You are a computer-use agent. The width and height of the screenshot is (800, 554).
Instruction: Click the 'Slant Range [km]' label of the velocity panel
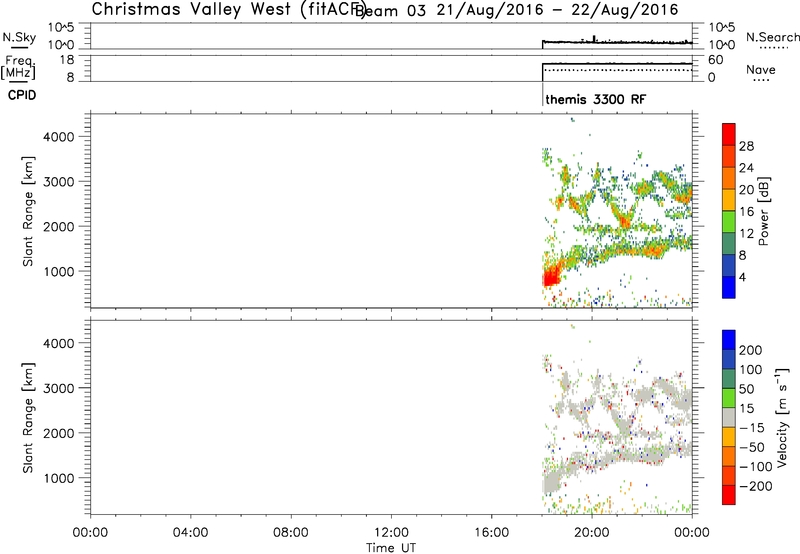tap(28, 418)
